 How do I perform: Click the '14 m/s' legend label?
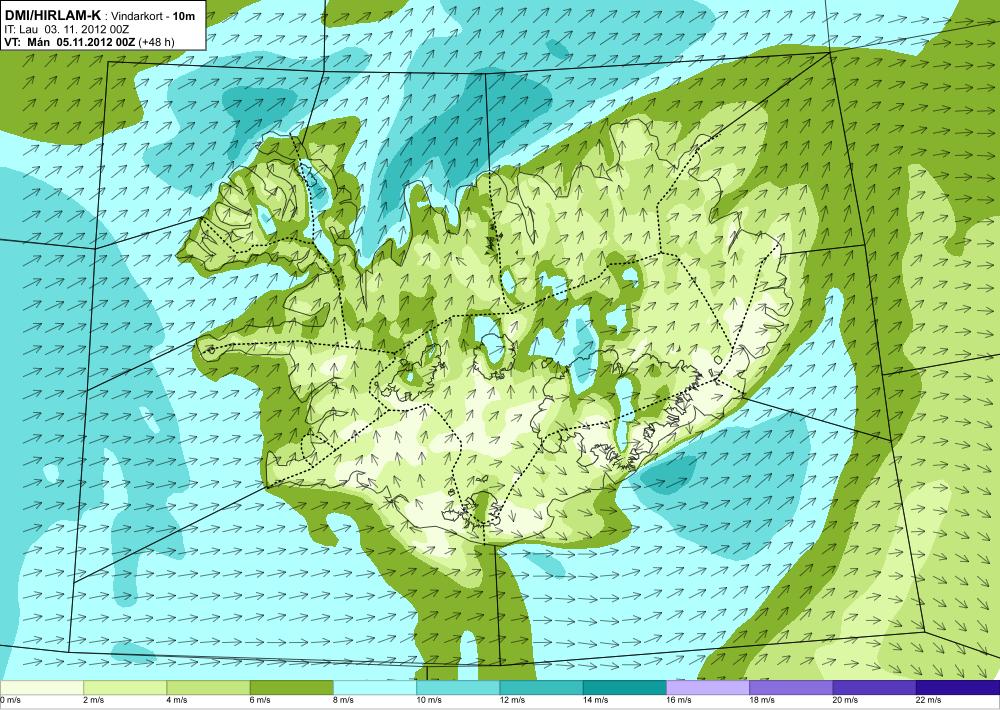(x=596, y=700)
